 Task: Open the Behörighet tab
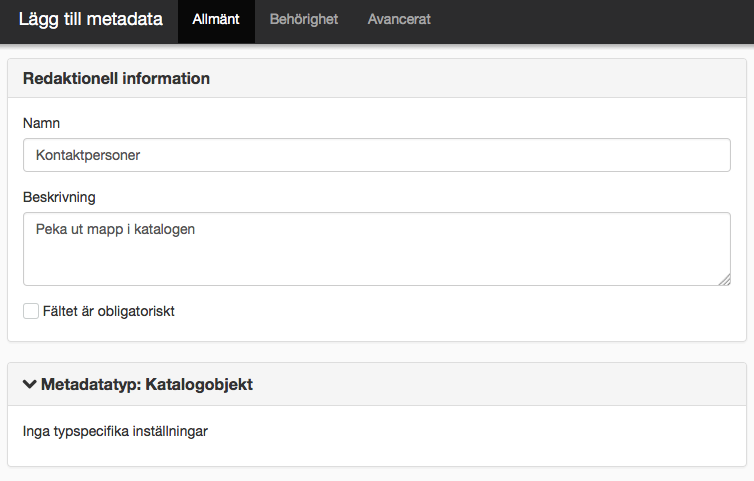[303, 19]
